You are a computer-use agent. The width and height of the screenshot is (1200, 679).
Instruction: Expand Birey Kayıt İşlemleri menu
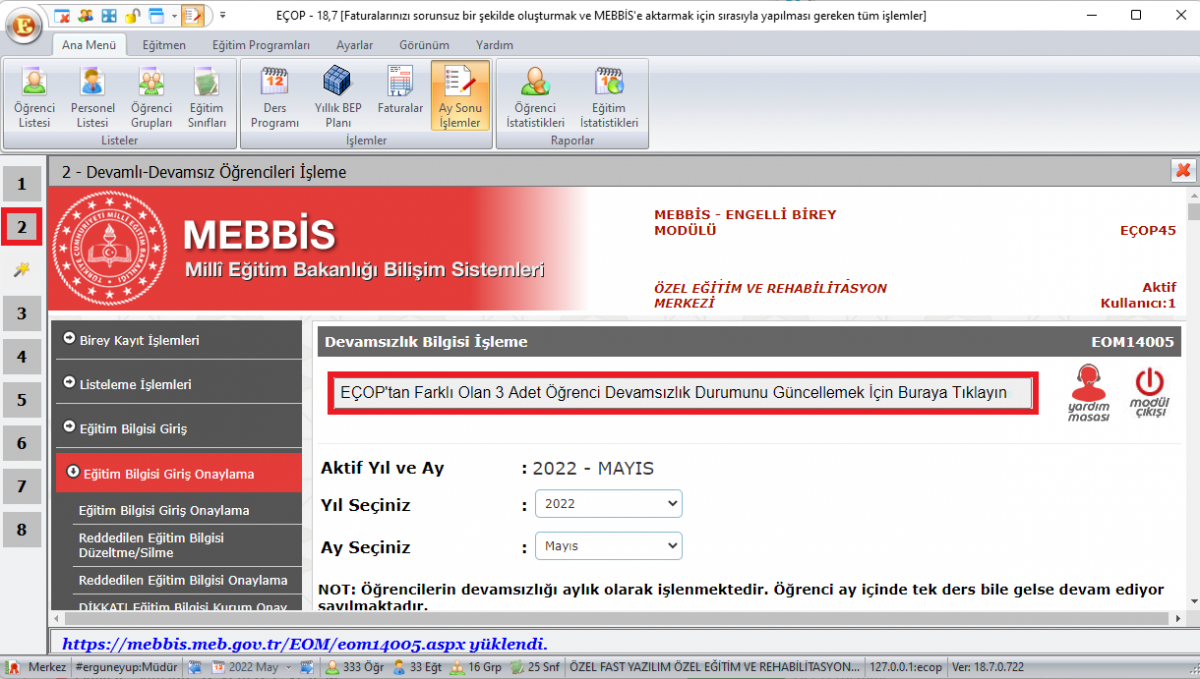tap(175, 340)
